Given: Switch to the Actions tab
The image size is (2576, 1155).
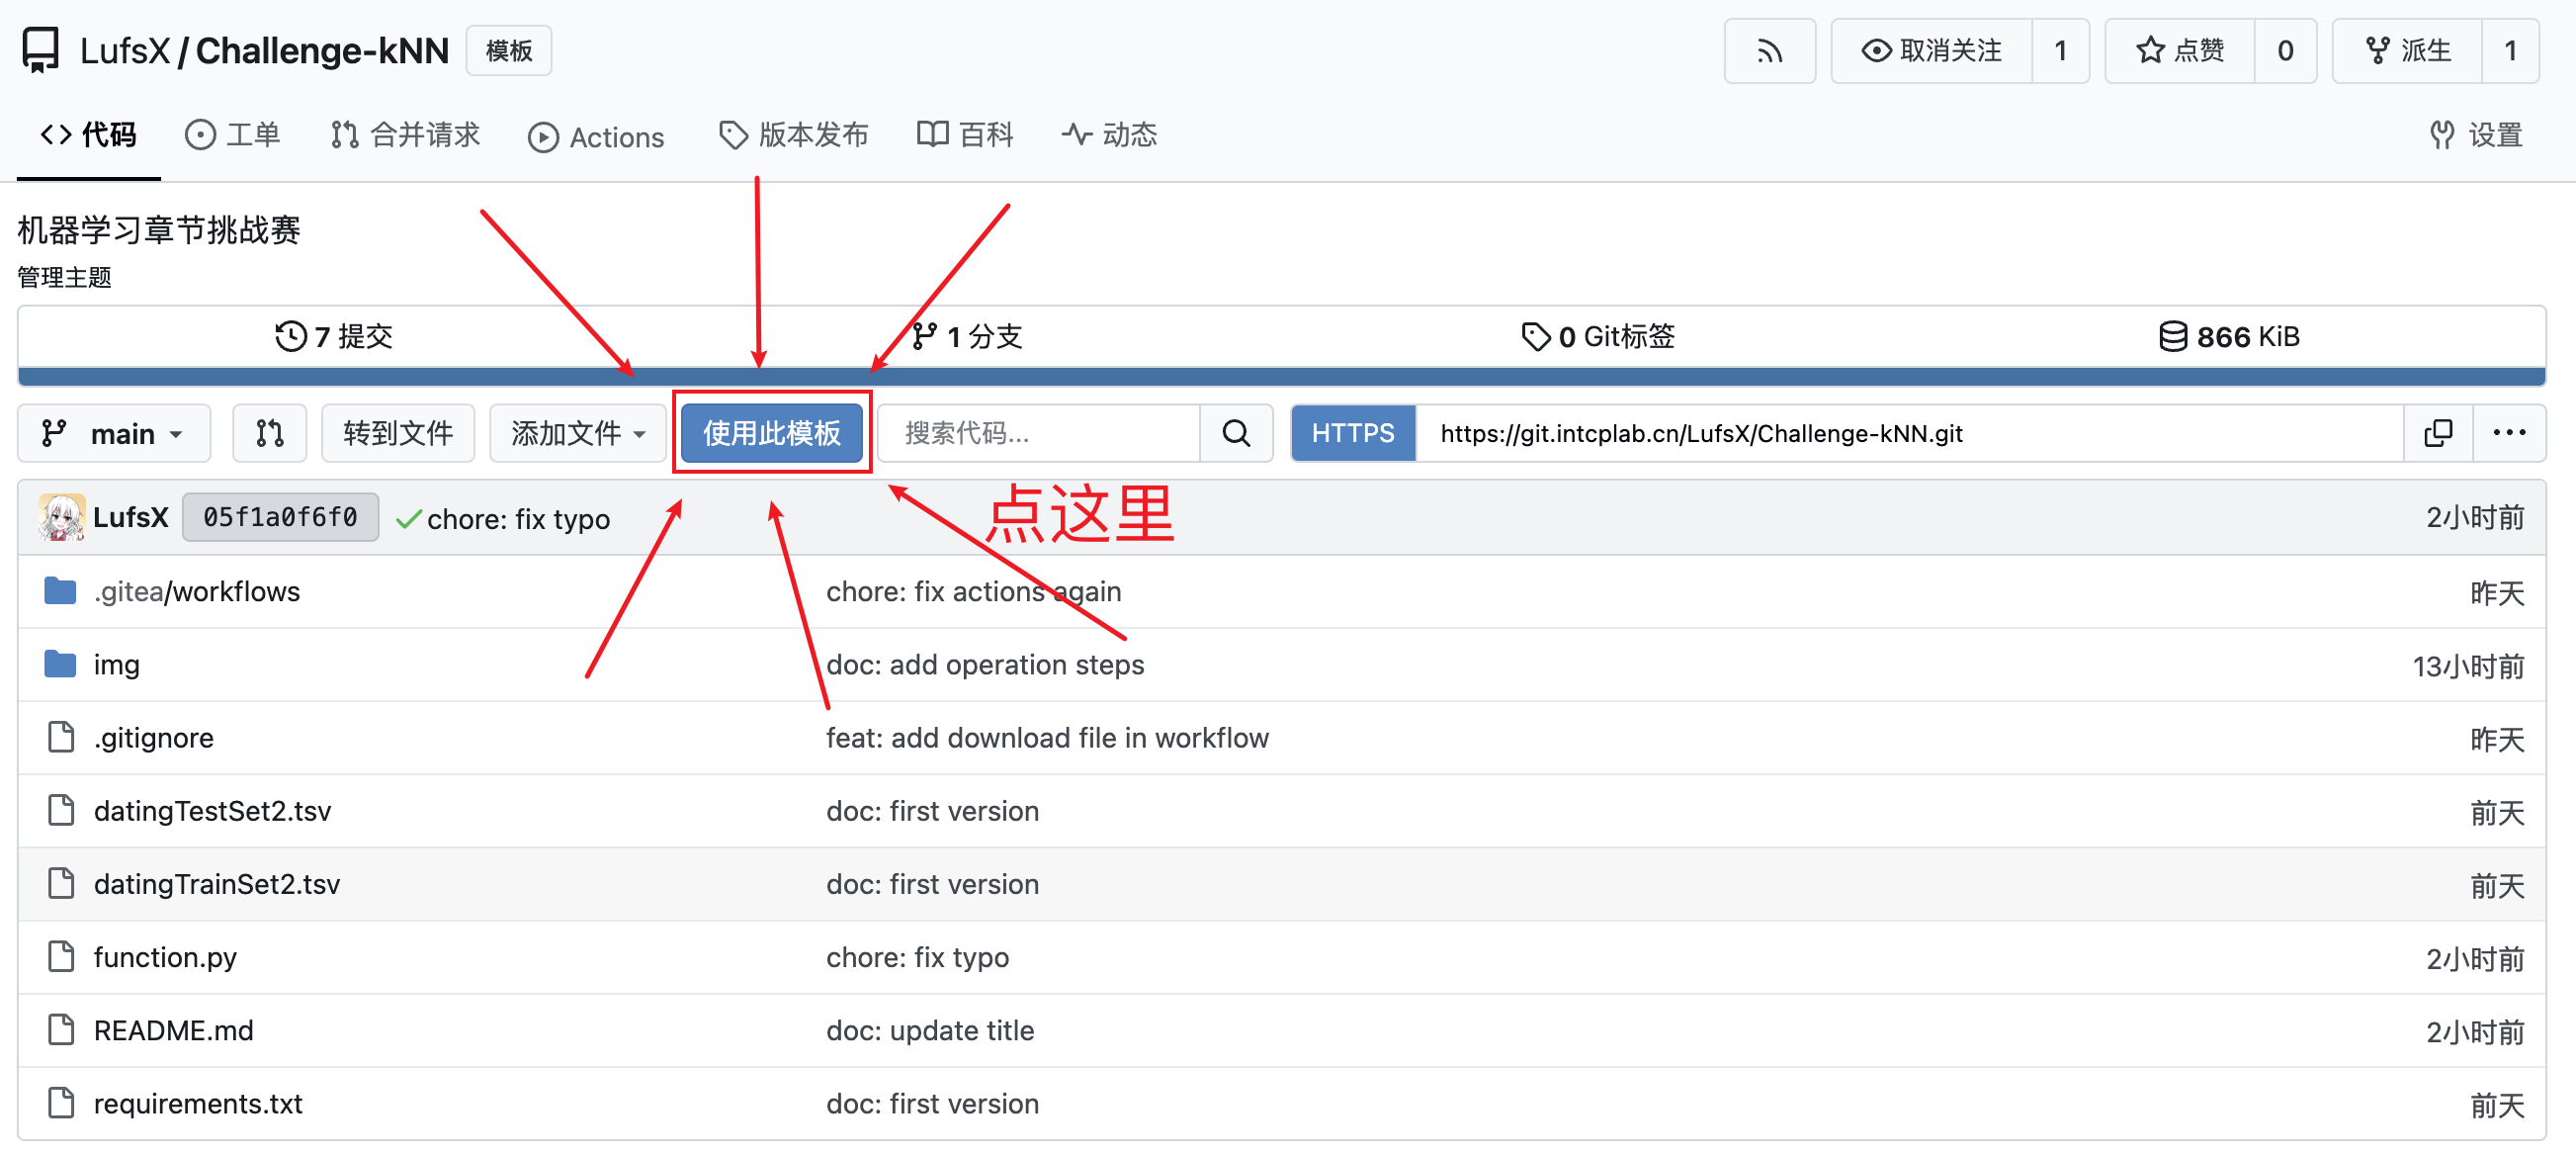Looking at the screenshot, I should click(596, 137).
